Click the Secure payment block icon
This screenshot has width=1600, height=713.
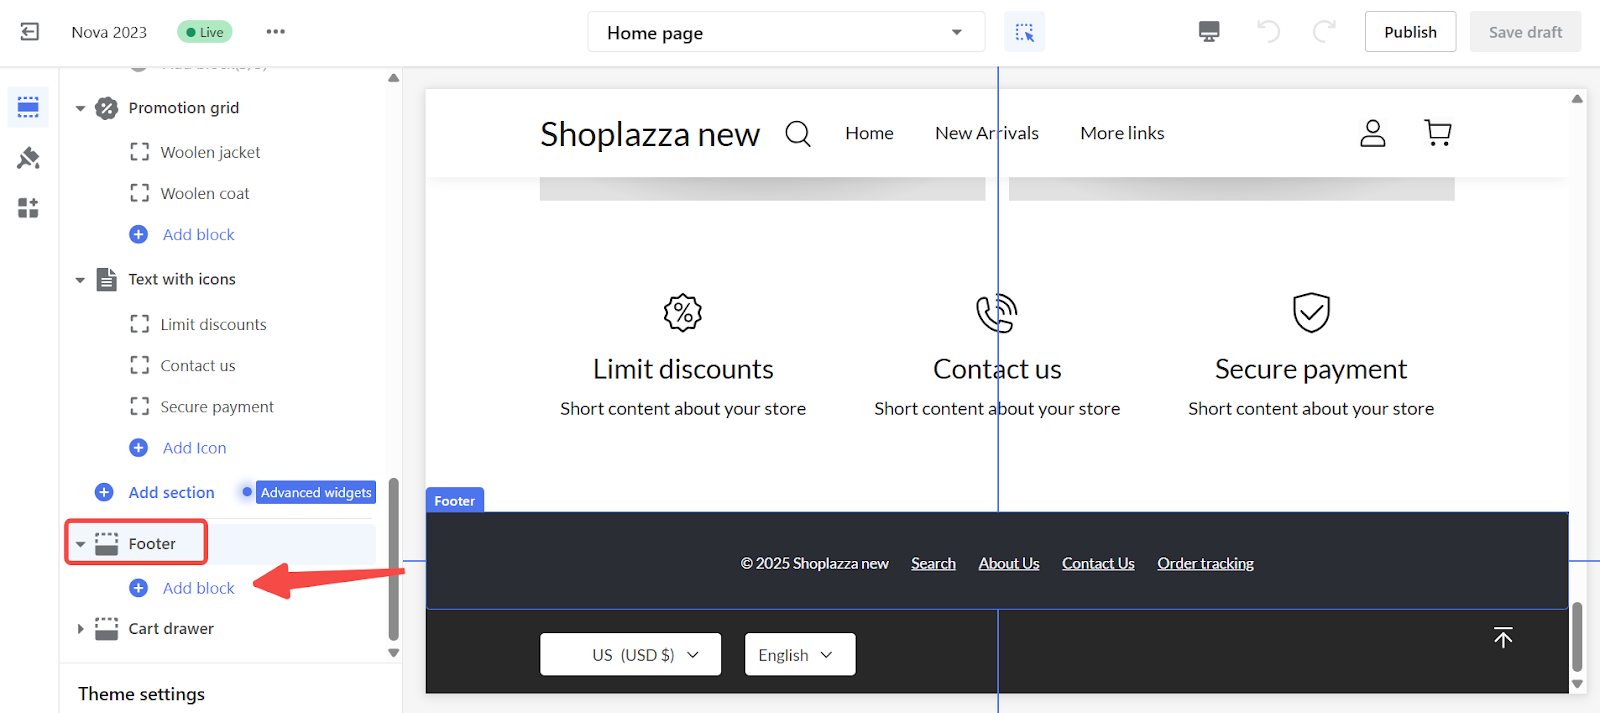click(x=140, y=406)
